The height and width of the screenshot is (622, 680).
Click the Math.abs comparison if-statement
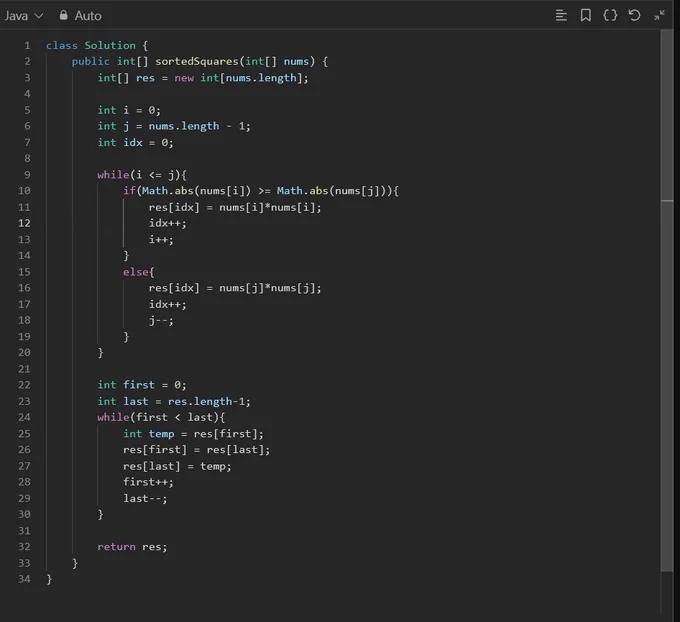(x=261, y=191)
